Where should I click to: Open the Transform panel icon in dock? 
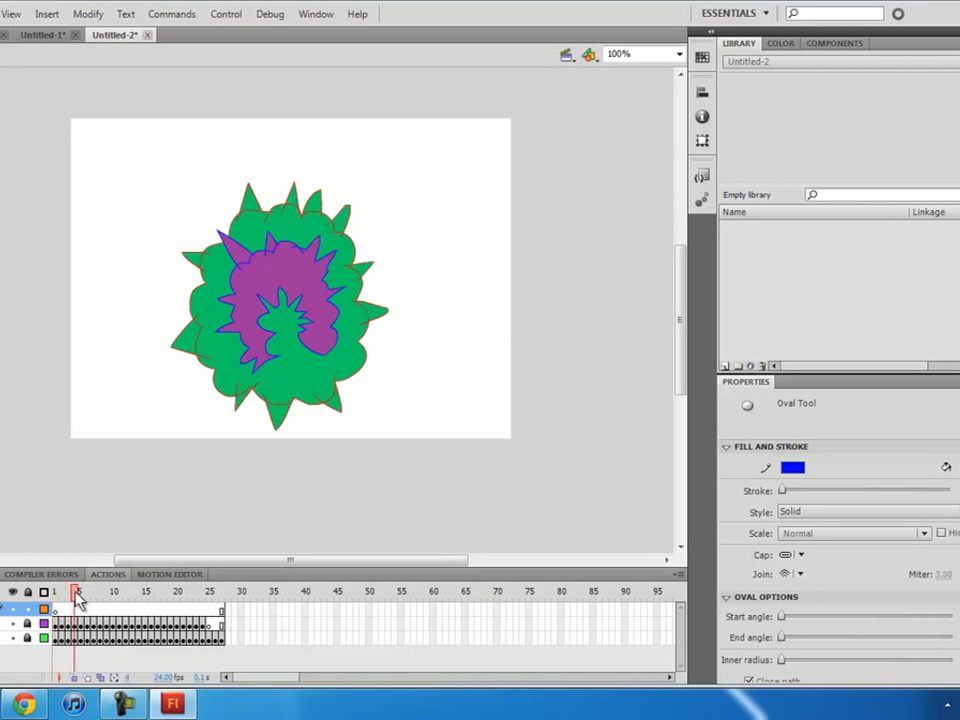click(x=702, y=141)
